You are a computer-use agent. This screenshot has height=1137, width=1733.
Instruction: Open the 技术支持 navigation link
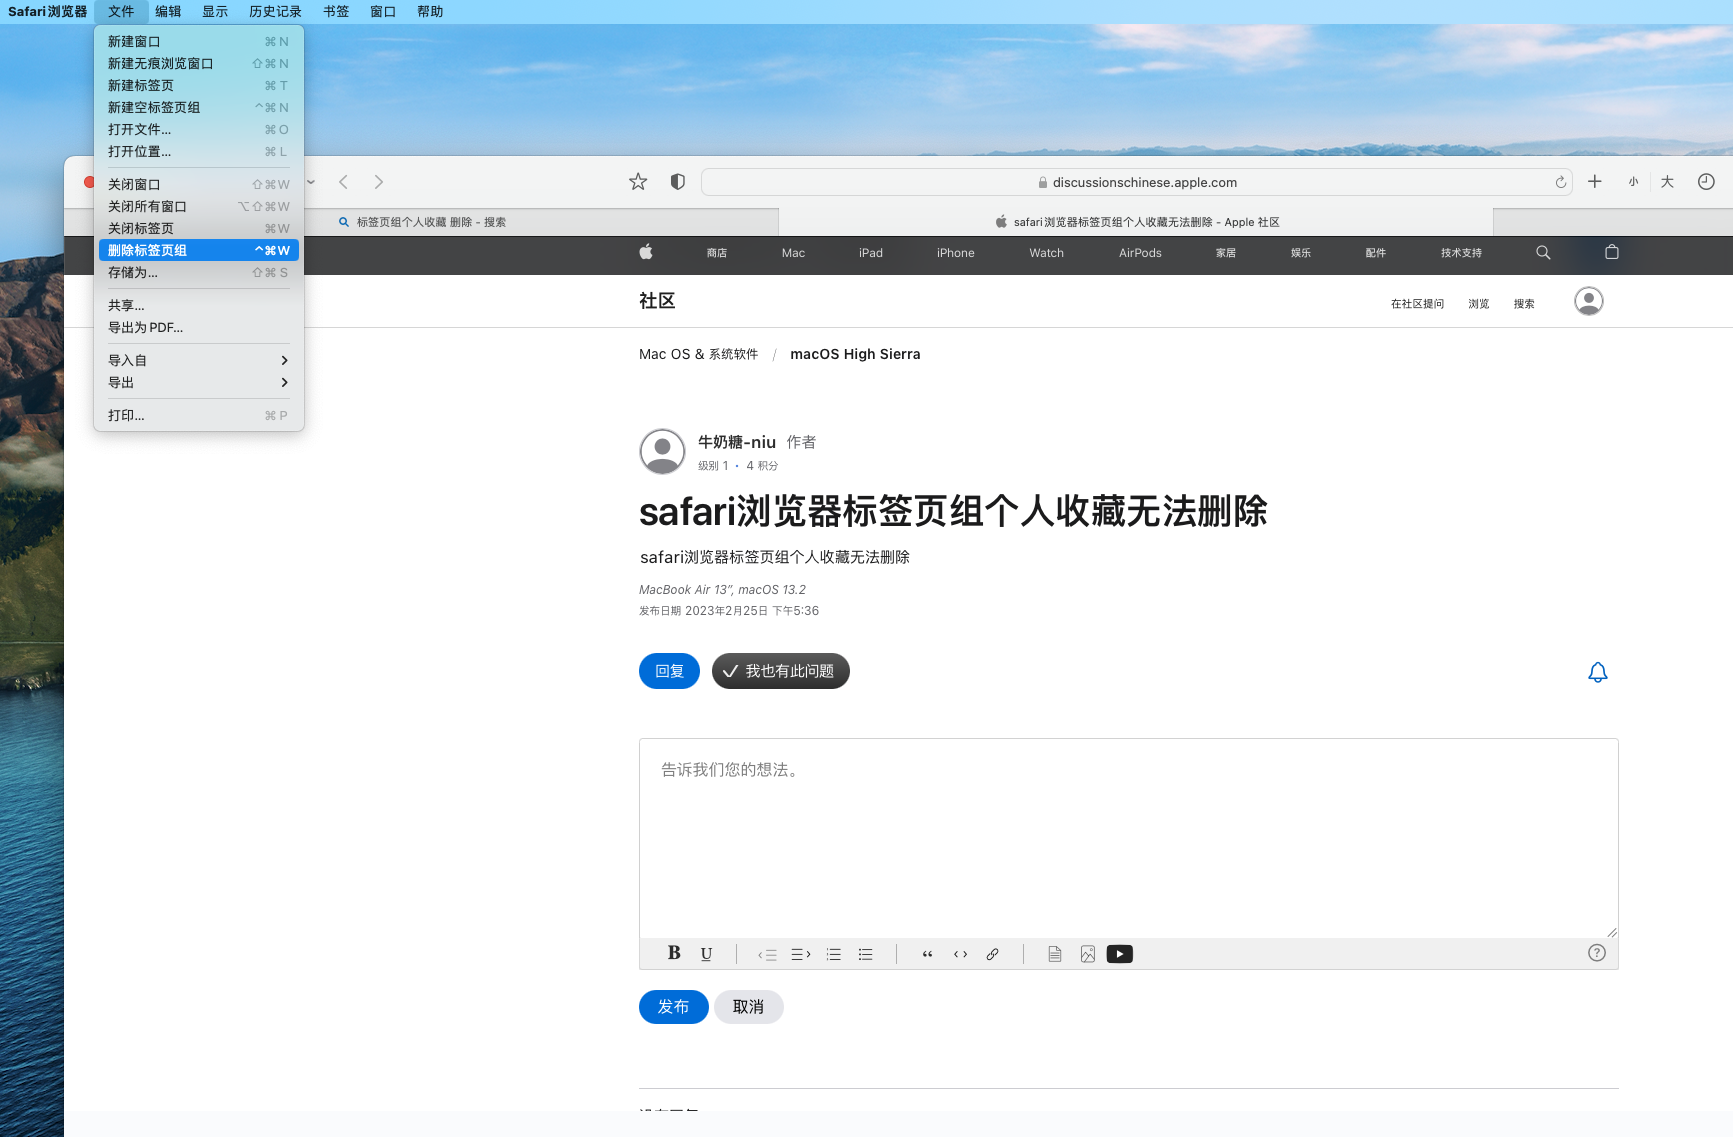click(x=1461, y=253)
